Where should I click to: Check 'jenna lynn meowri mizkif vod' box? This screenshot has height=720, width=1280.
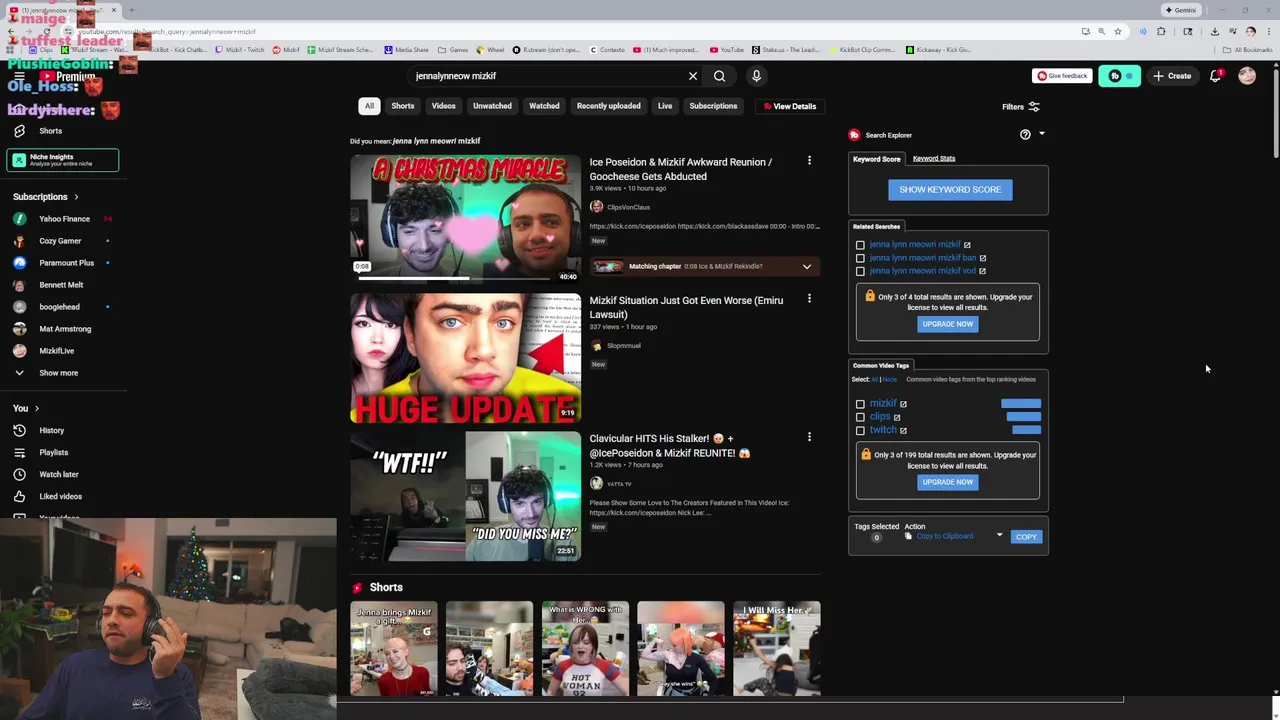860,271
